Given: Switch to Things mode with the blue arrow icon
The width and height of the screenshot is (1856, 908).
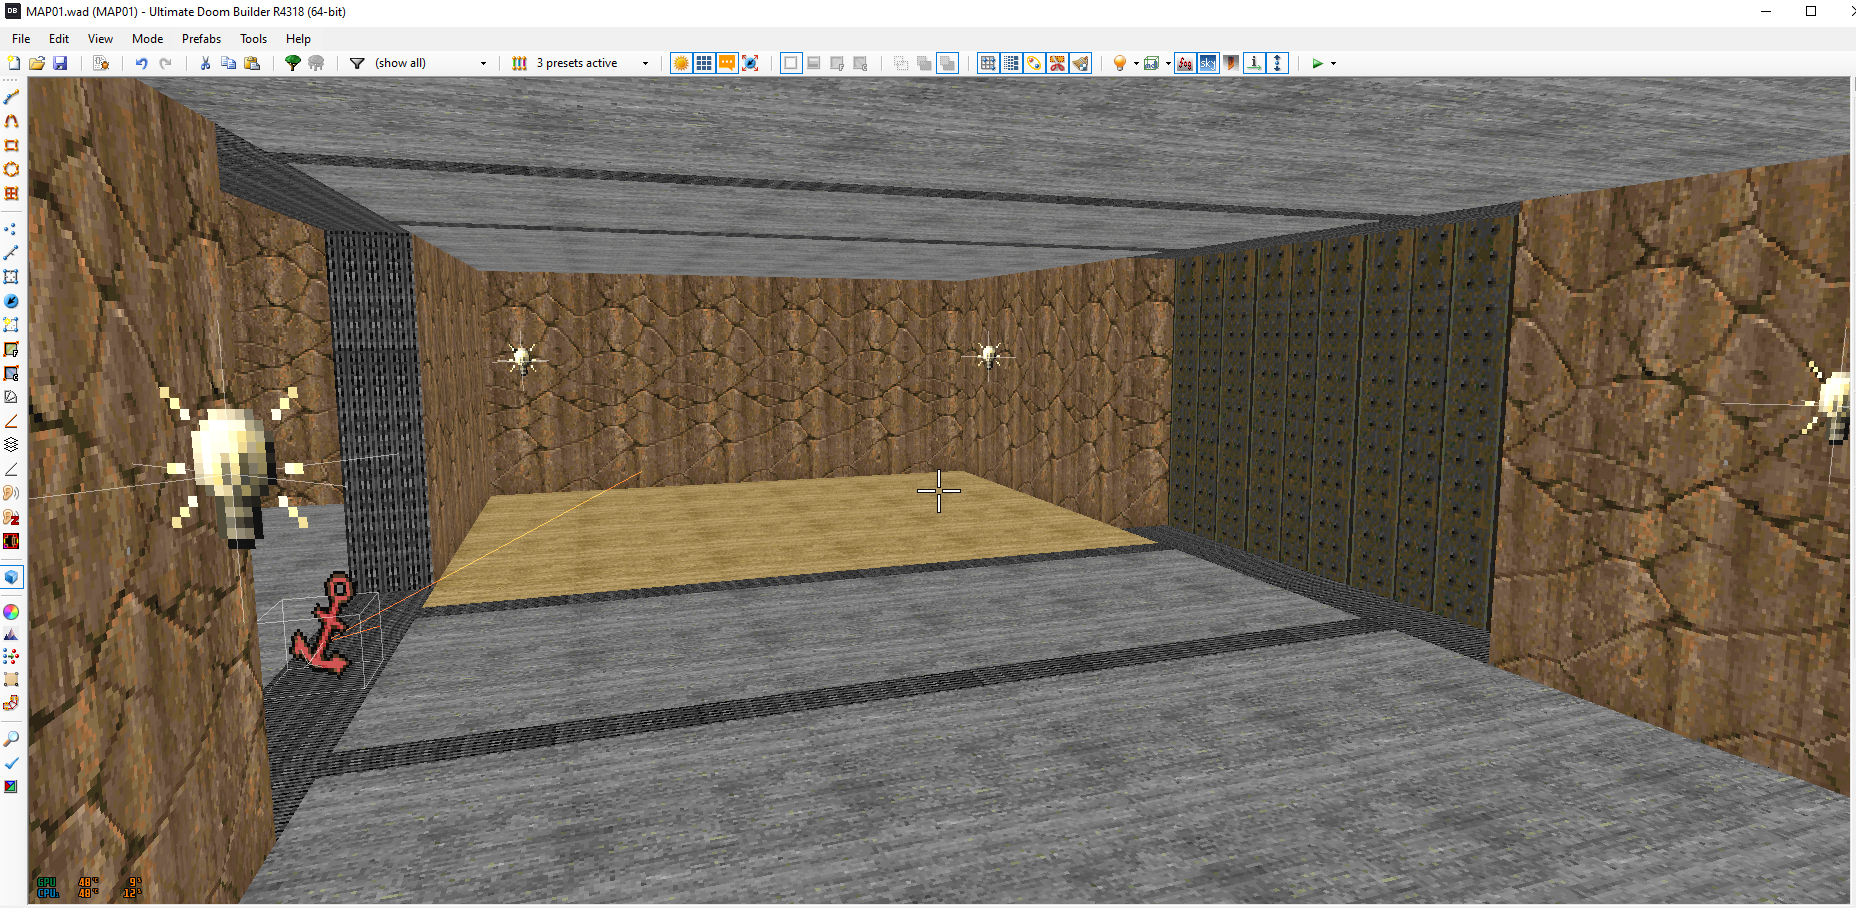Looking at the screenshot, I should pos(12,301).
